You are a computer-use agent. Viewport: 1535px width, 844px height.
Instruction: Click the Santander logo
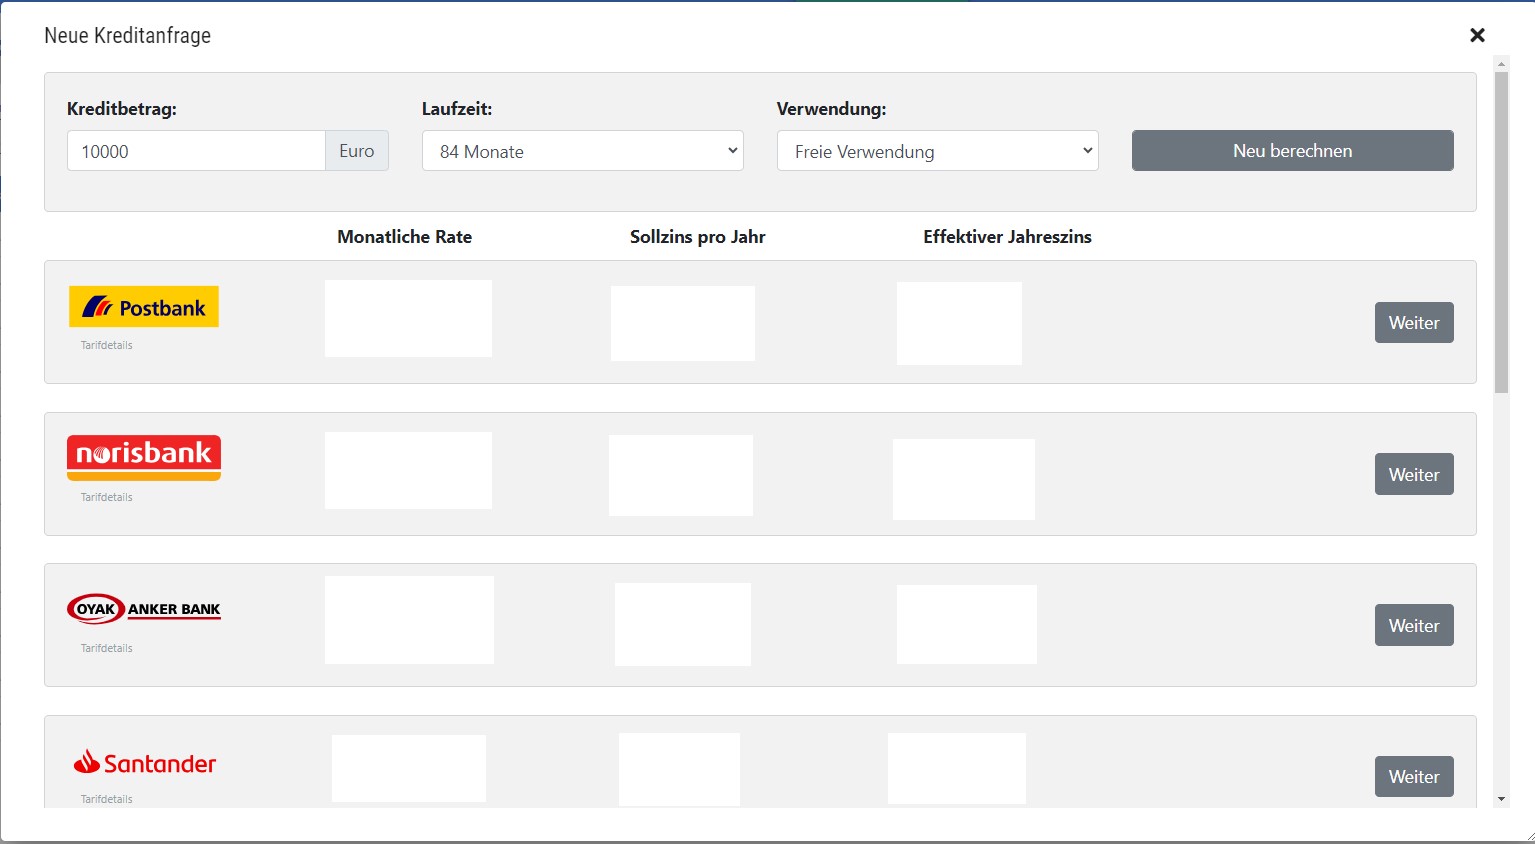pyautogui.click(x=144, y=763)
